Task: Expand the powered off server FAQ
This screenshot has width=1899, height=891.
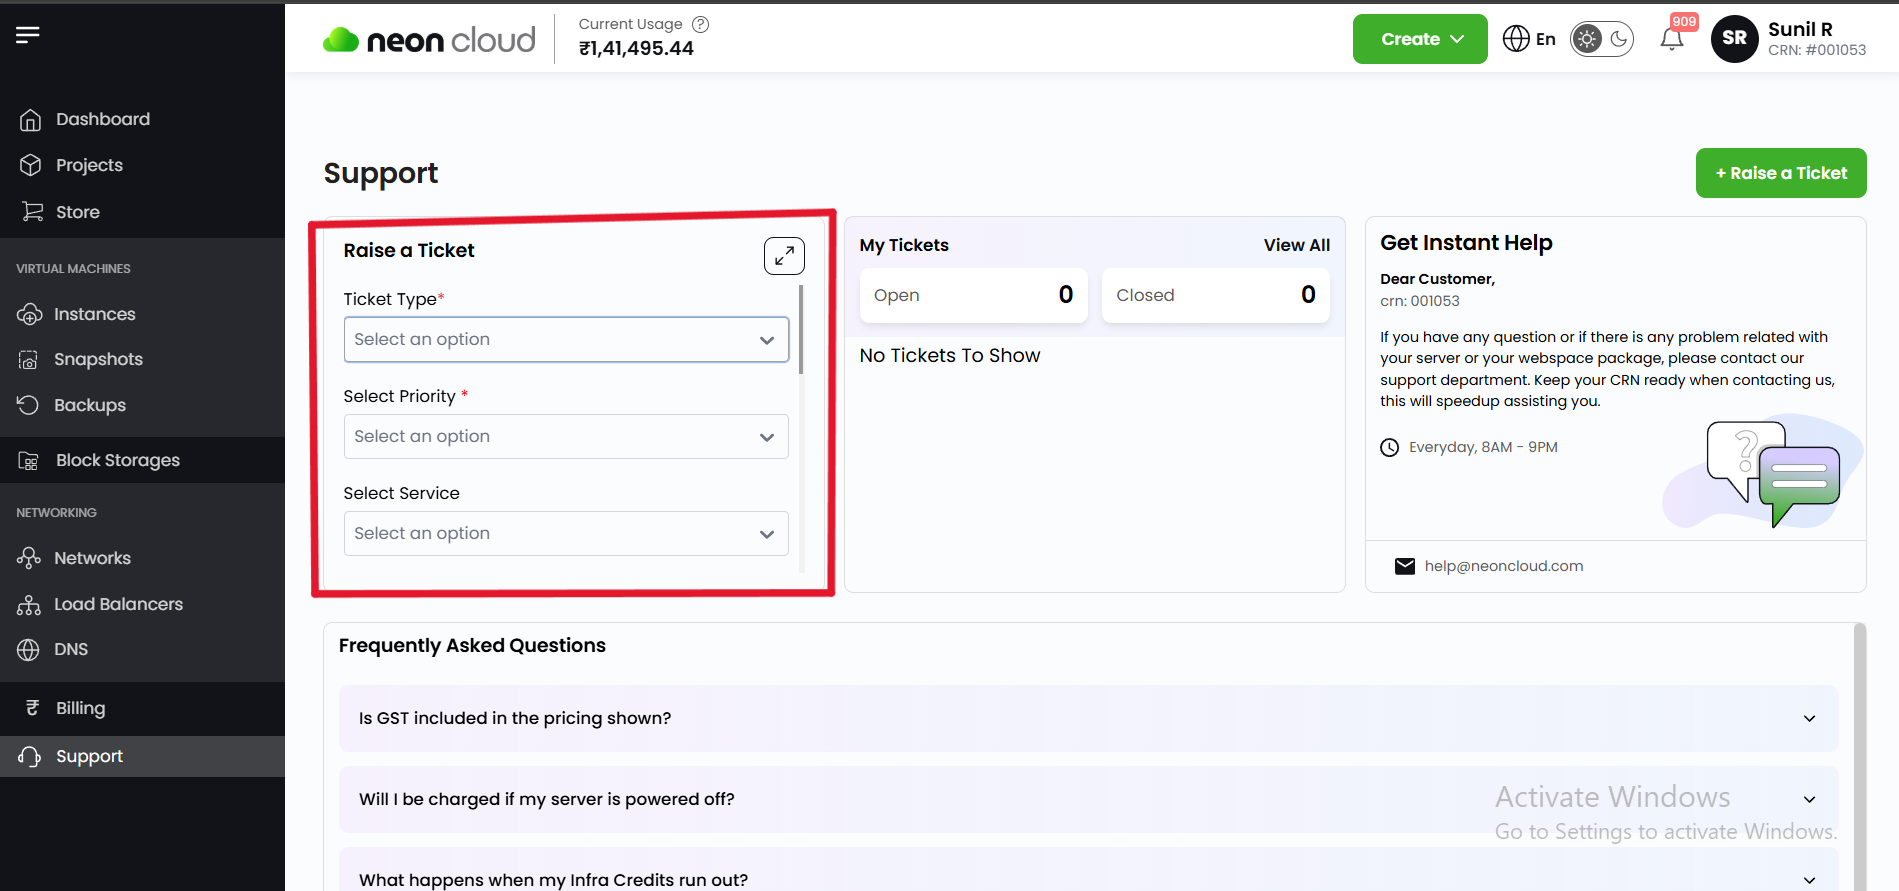Action: (x=1088, y=799)
